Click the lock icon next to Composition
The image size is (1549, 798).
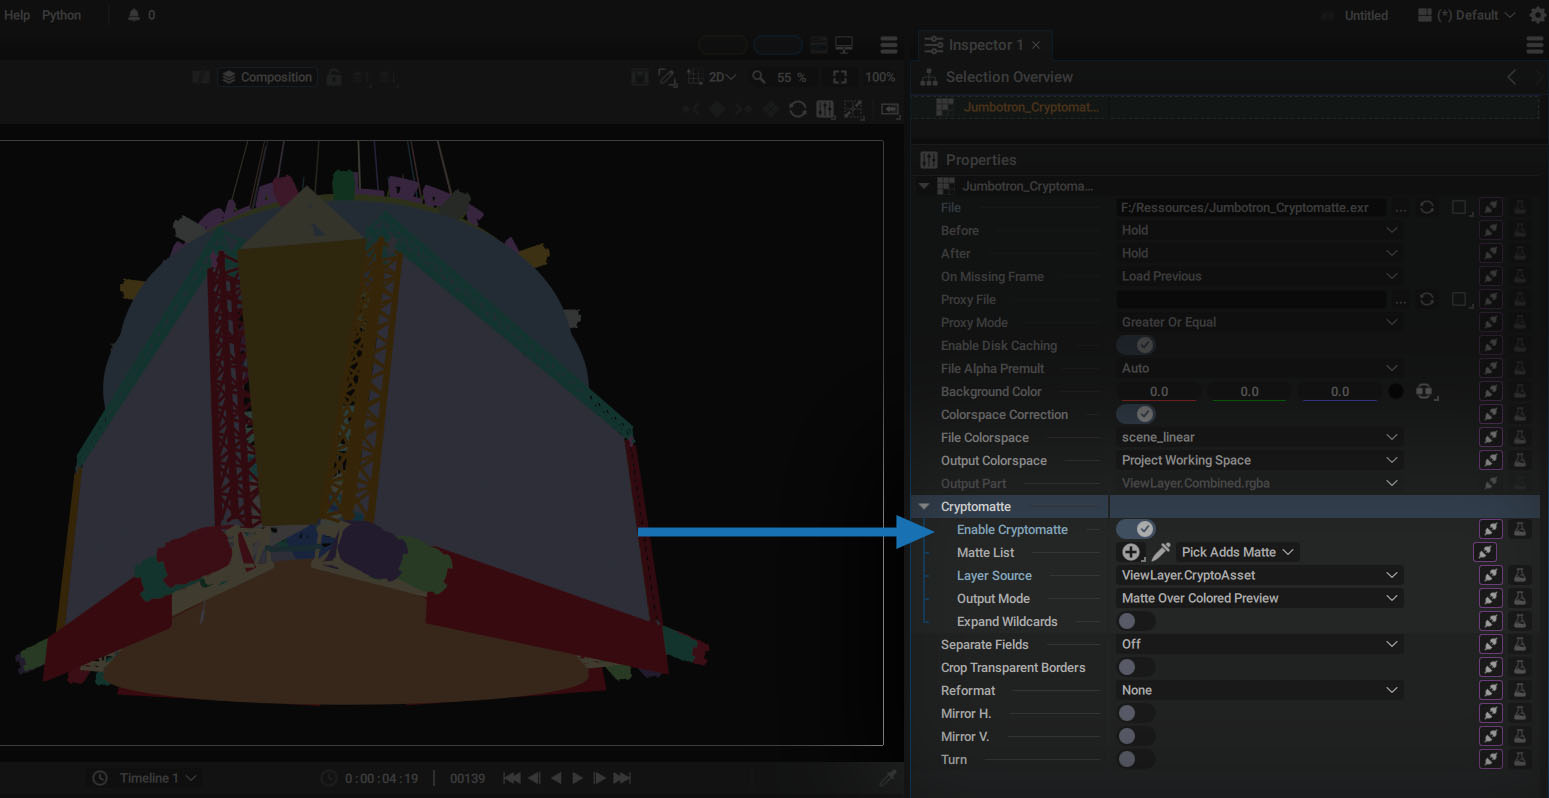coord(334,77)
